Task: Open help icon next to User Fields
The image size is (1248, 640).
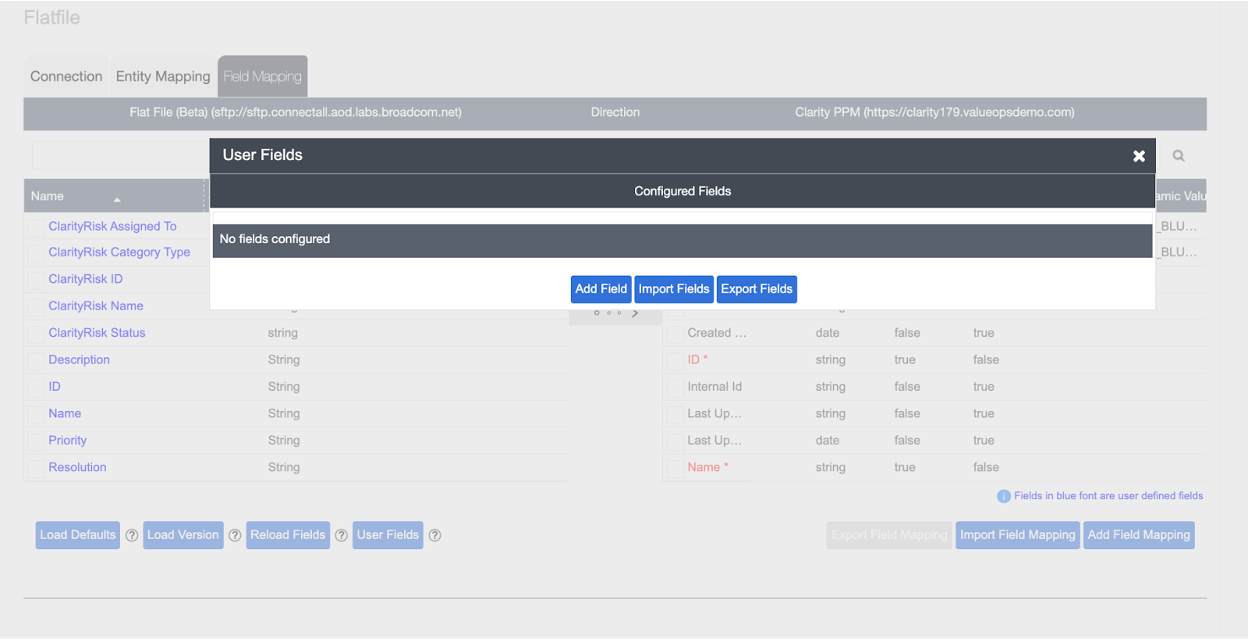Action: [x=434, y=535]
